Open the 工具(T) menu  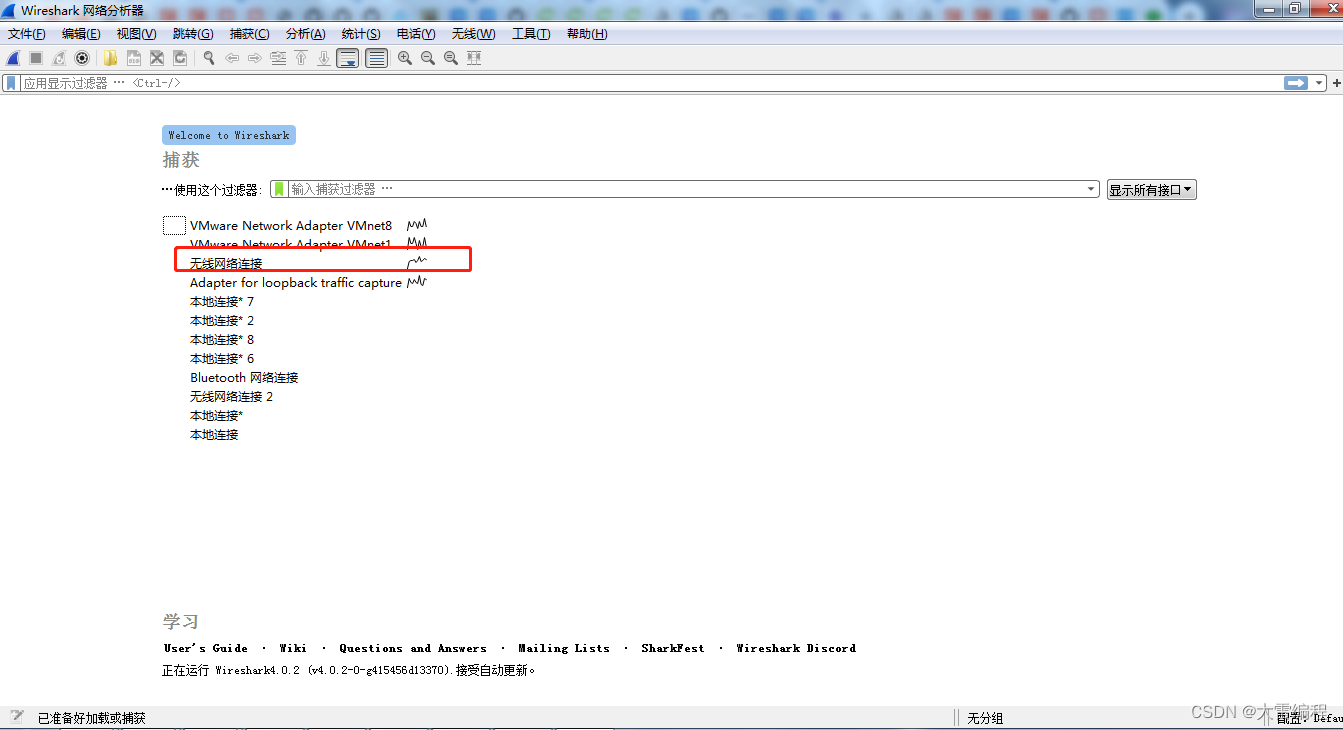(531, 34)
